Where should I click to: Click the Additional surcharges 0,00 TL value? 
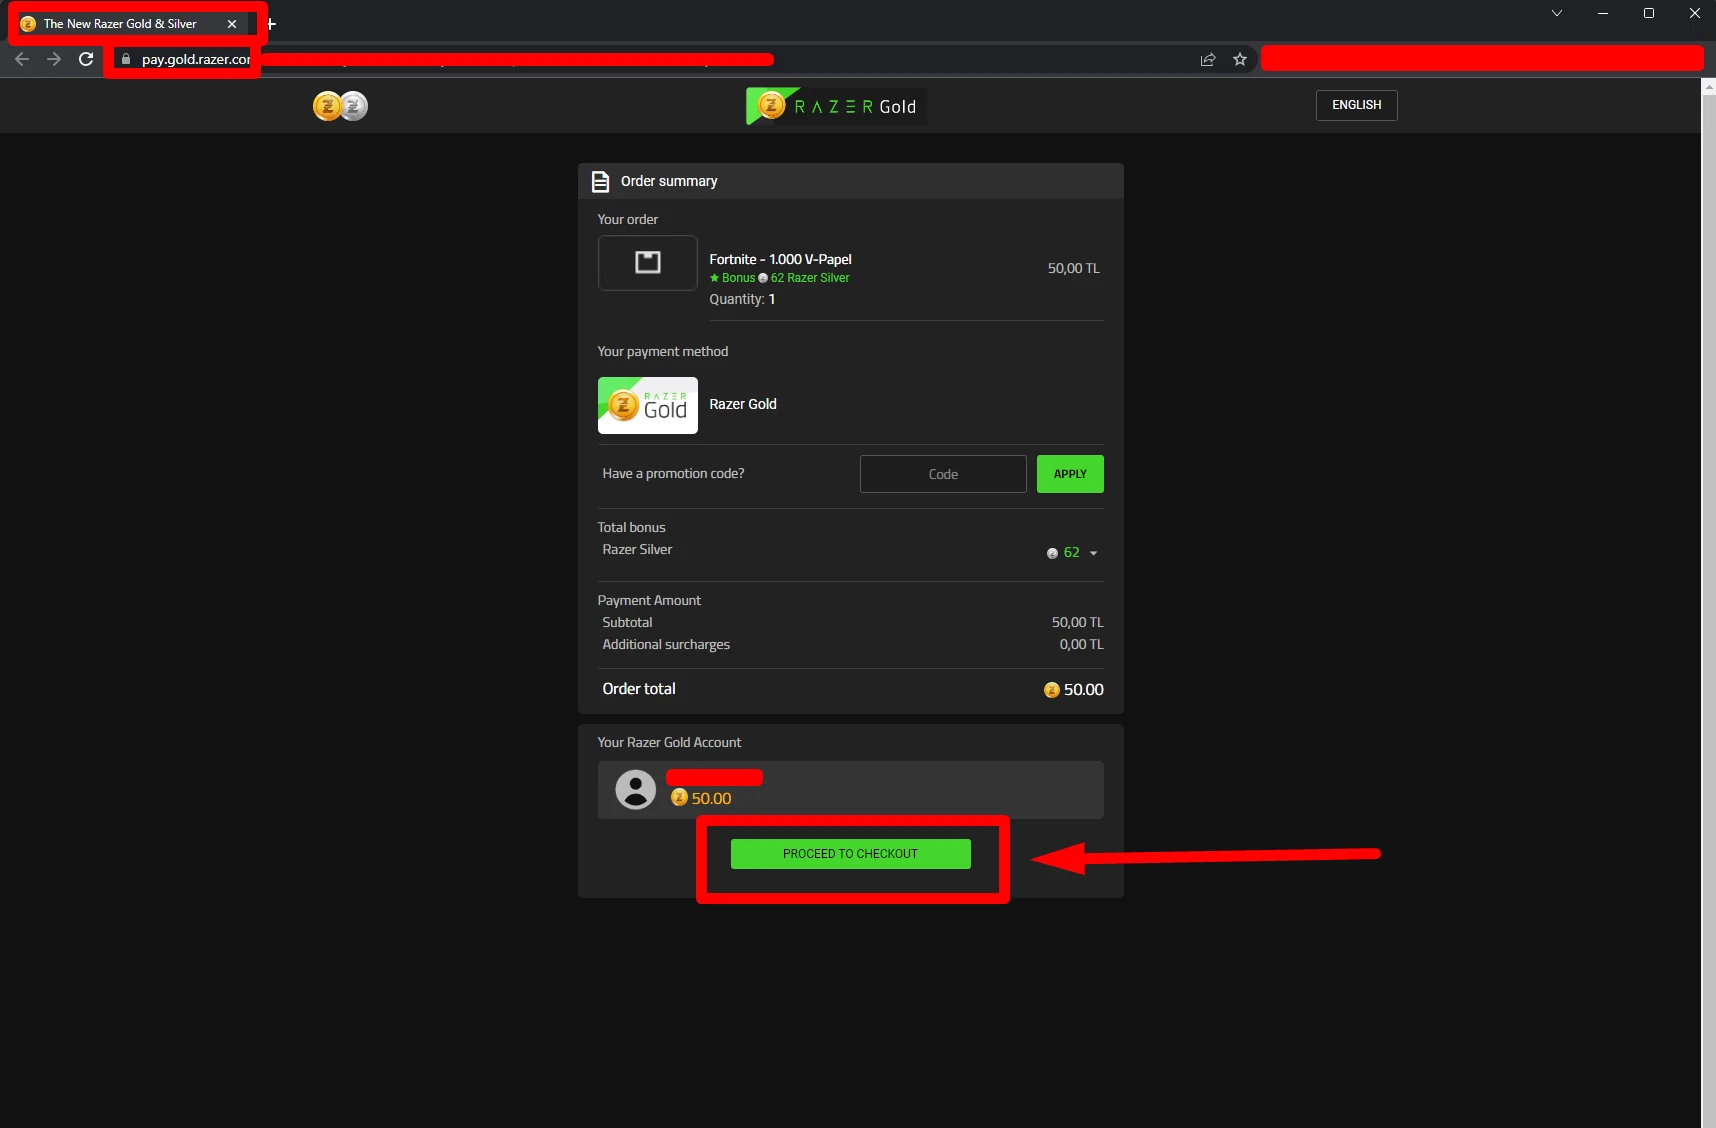click(x=1081, y=645)
